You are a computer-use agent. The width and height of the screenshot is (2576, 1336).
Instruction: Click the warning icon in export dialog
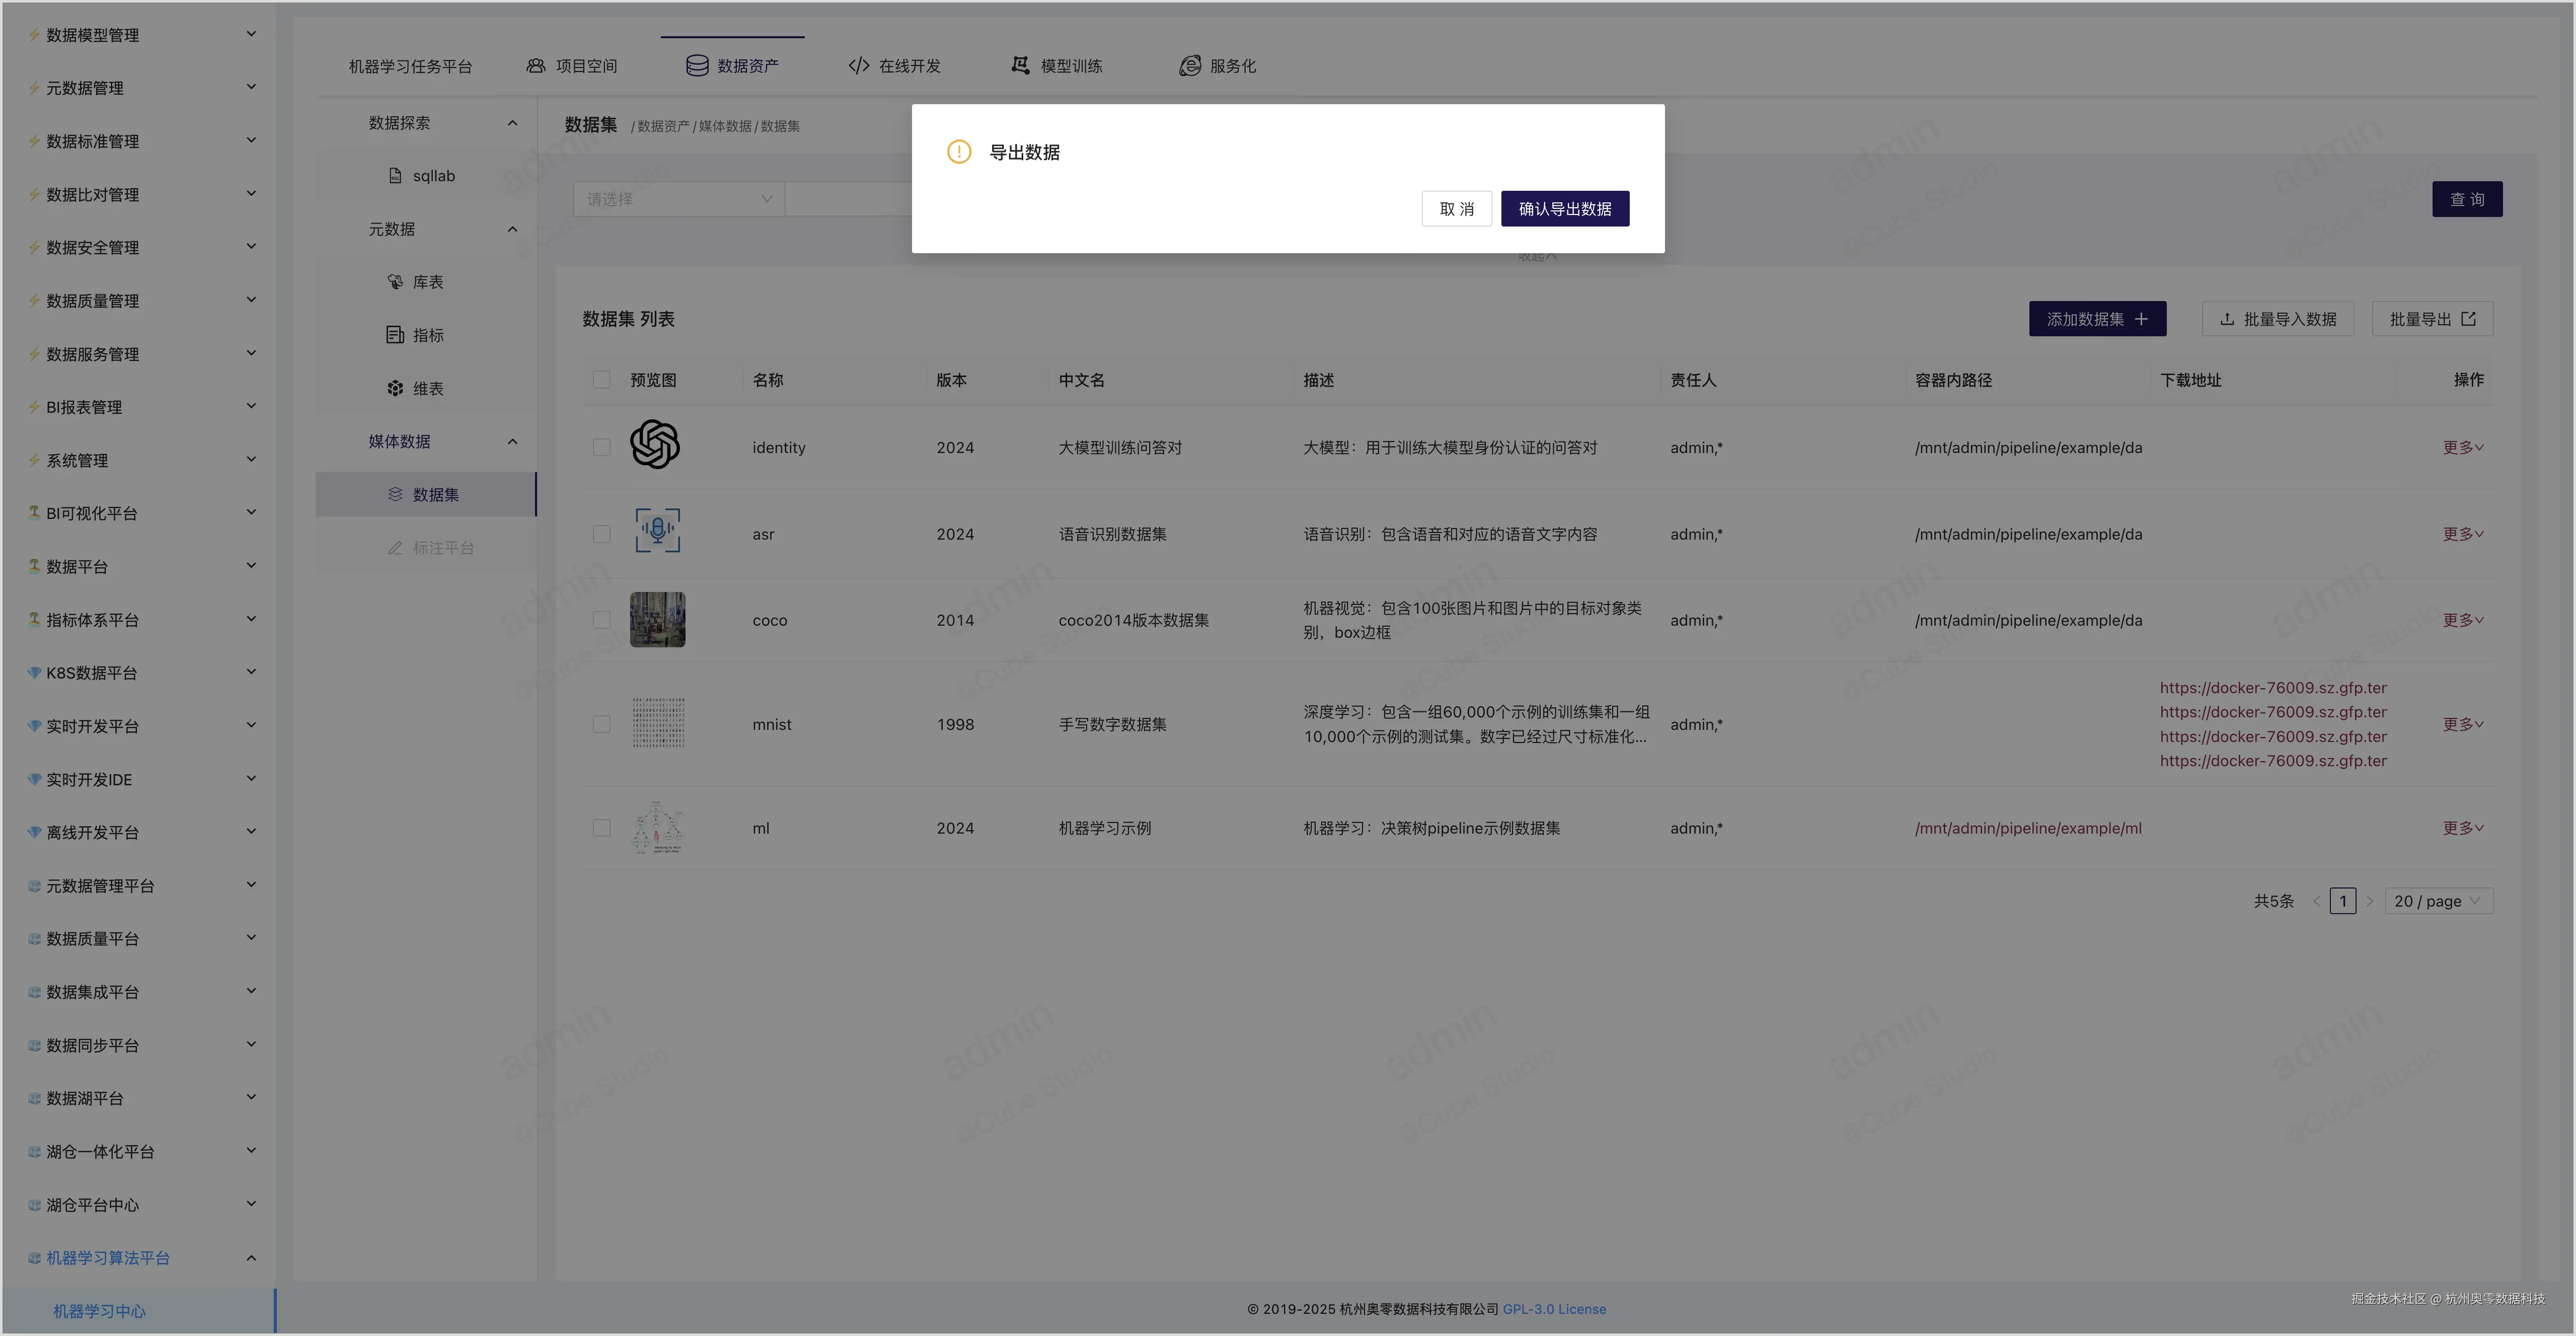tap(958, 152)
